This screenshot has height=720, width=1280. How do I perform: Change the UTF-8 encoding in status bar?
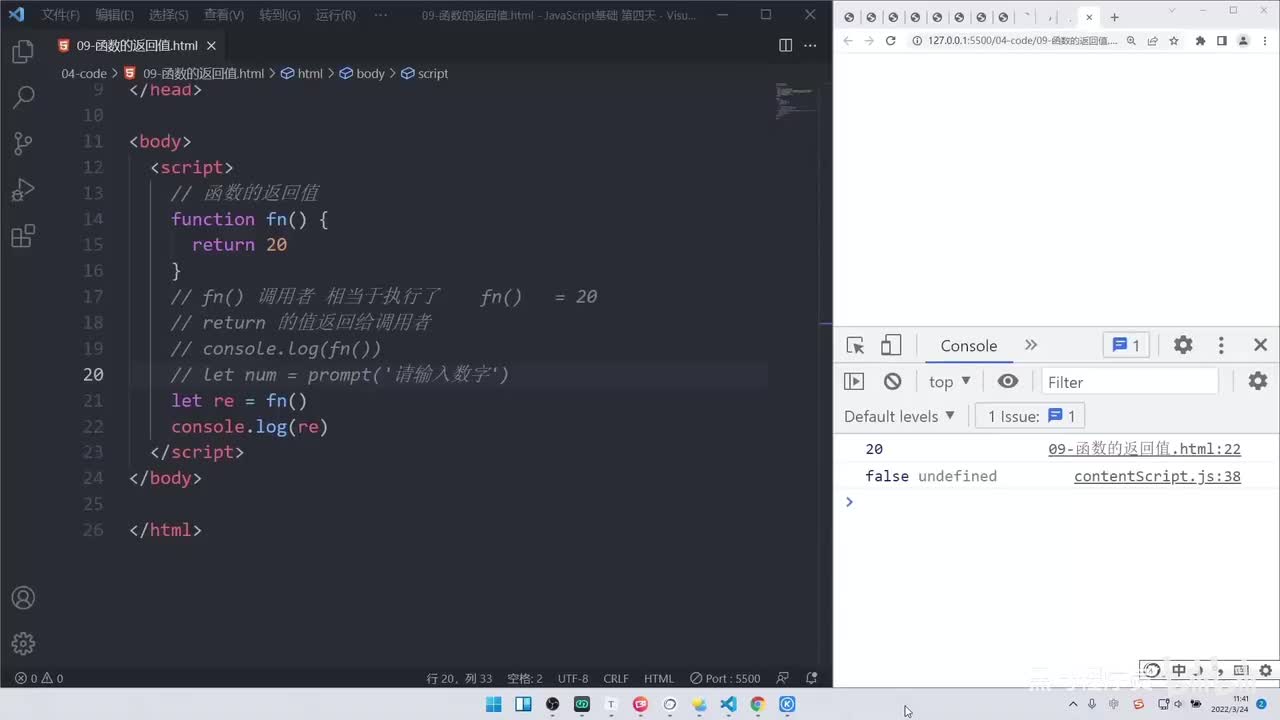tap(573, 678)
